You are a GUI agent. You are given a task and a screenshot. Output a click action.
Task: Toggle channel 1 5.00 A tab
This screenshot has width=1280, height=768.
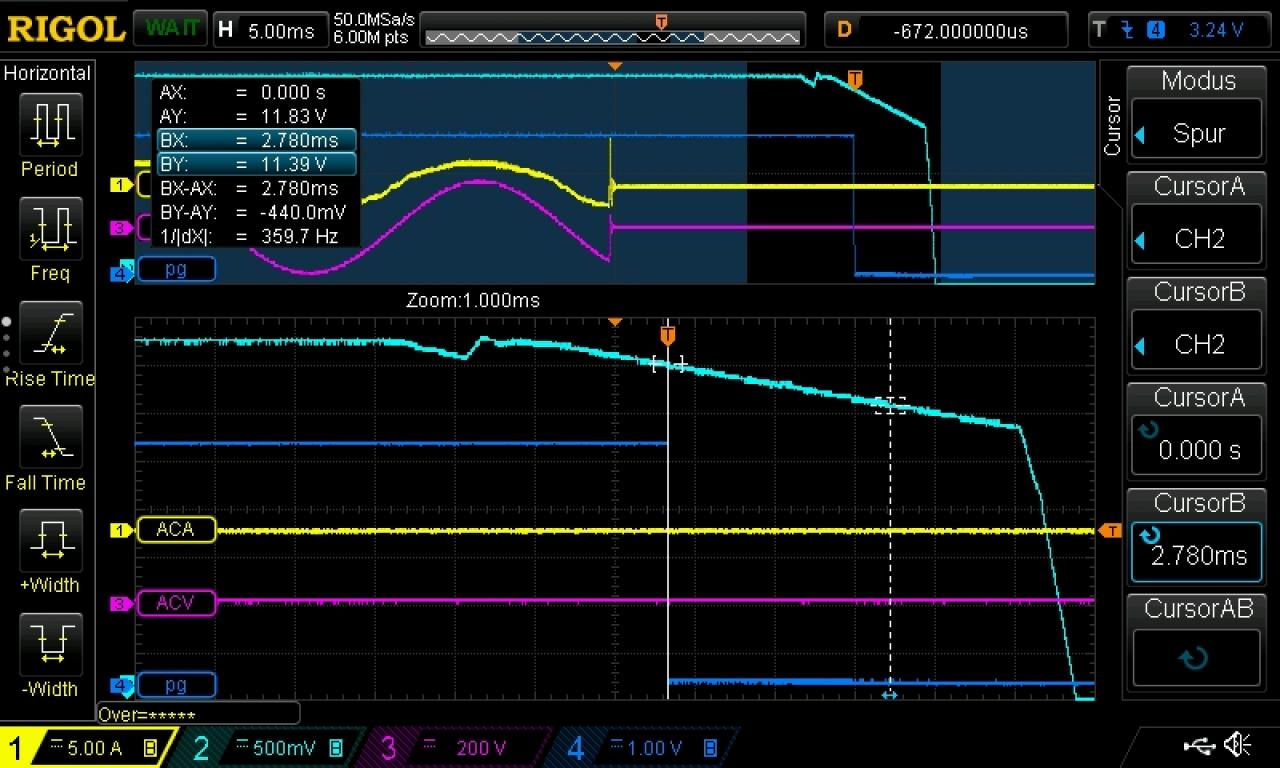[86, 747]
